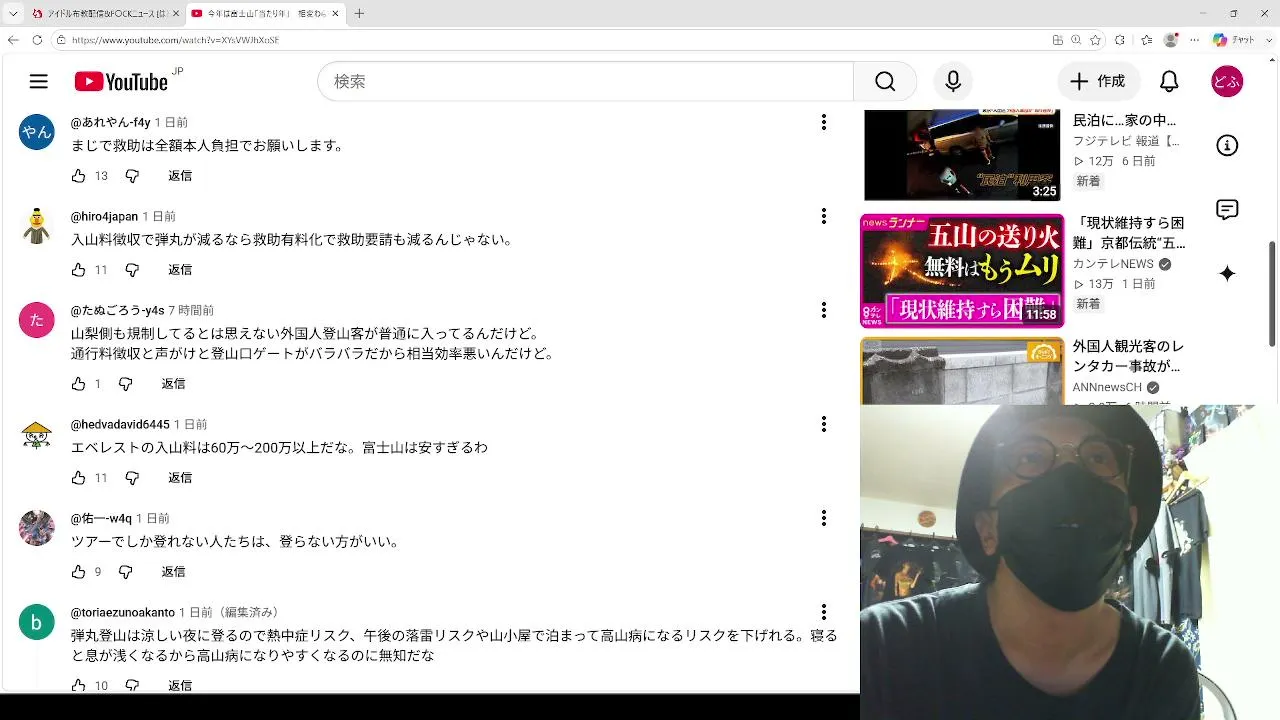Open the notifications bell
Viewport: 1280px width, 720px height.
pos(1169,82)
